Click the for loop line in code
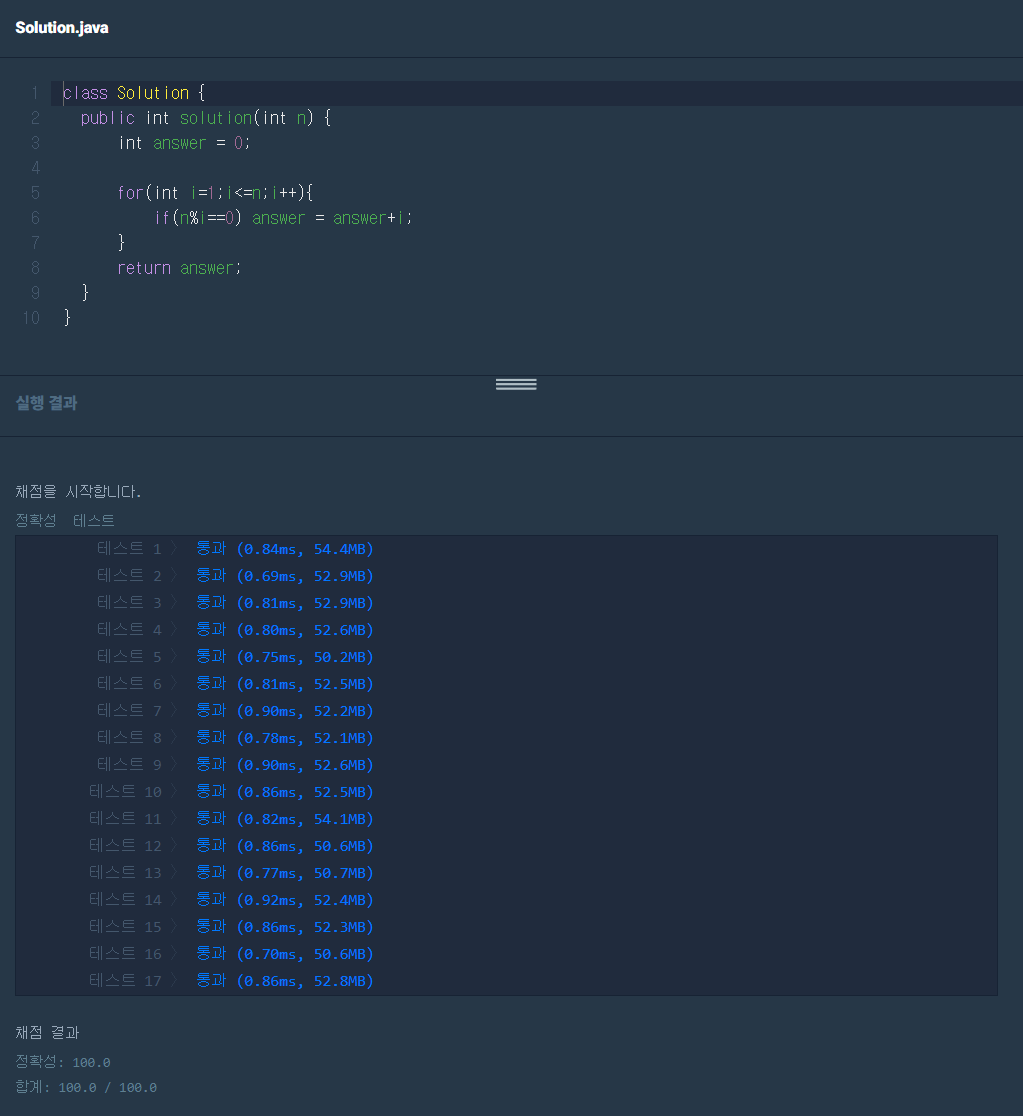The image size is (1023, 1116). pyautogui.click(x=215, y=193)
